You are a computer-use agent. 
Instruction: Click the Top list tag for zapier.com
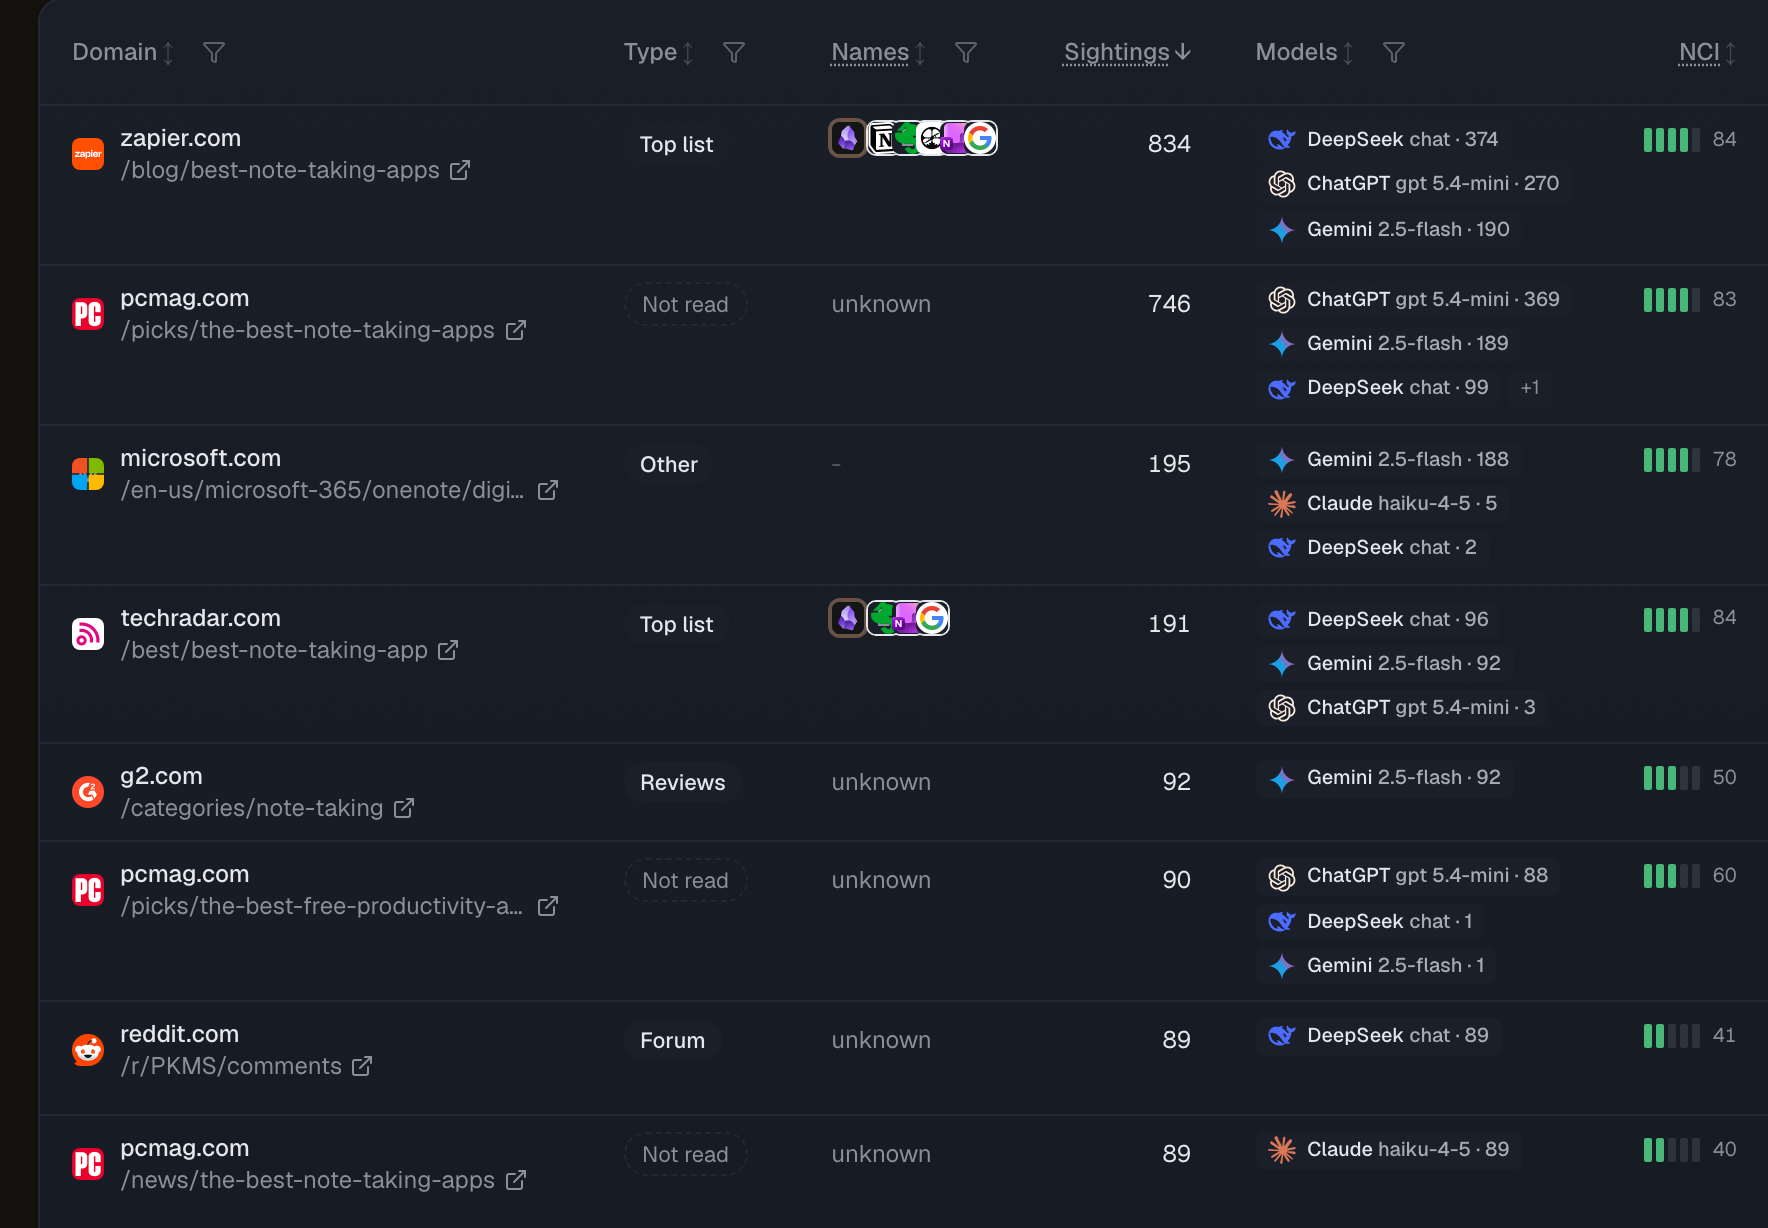point(677,145)
